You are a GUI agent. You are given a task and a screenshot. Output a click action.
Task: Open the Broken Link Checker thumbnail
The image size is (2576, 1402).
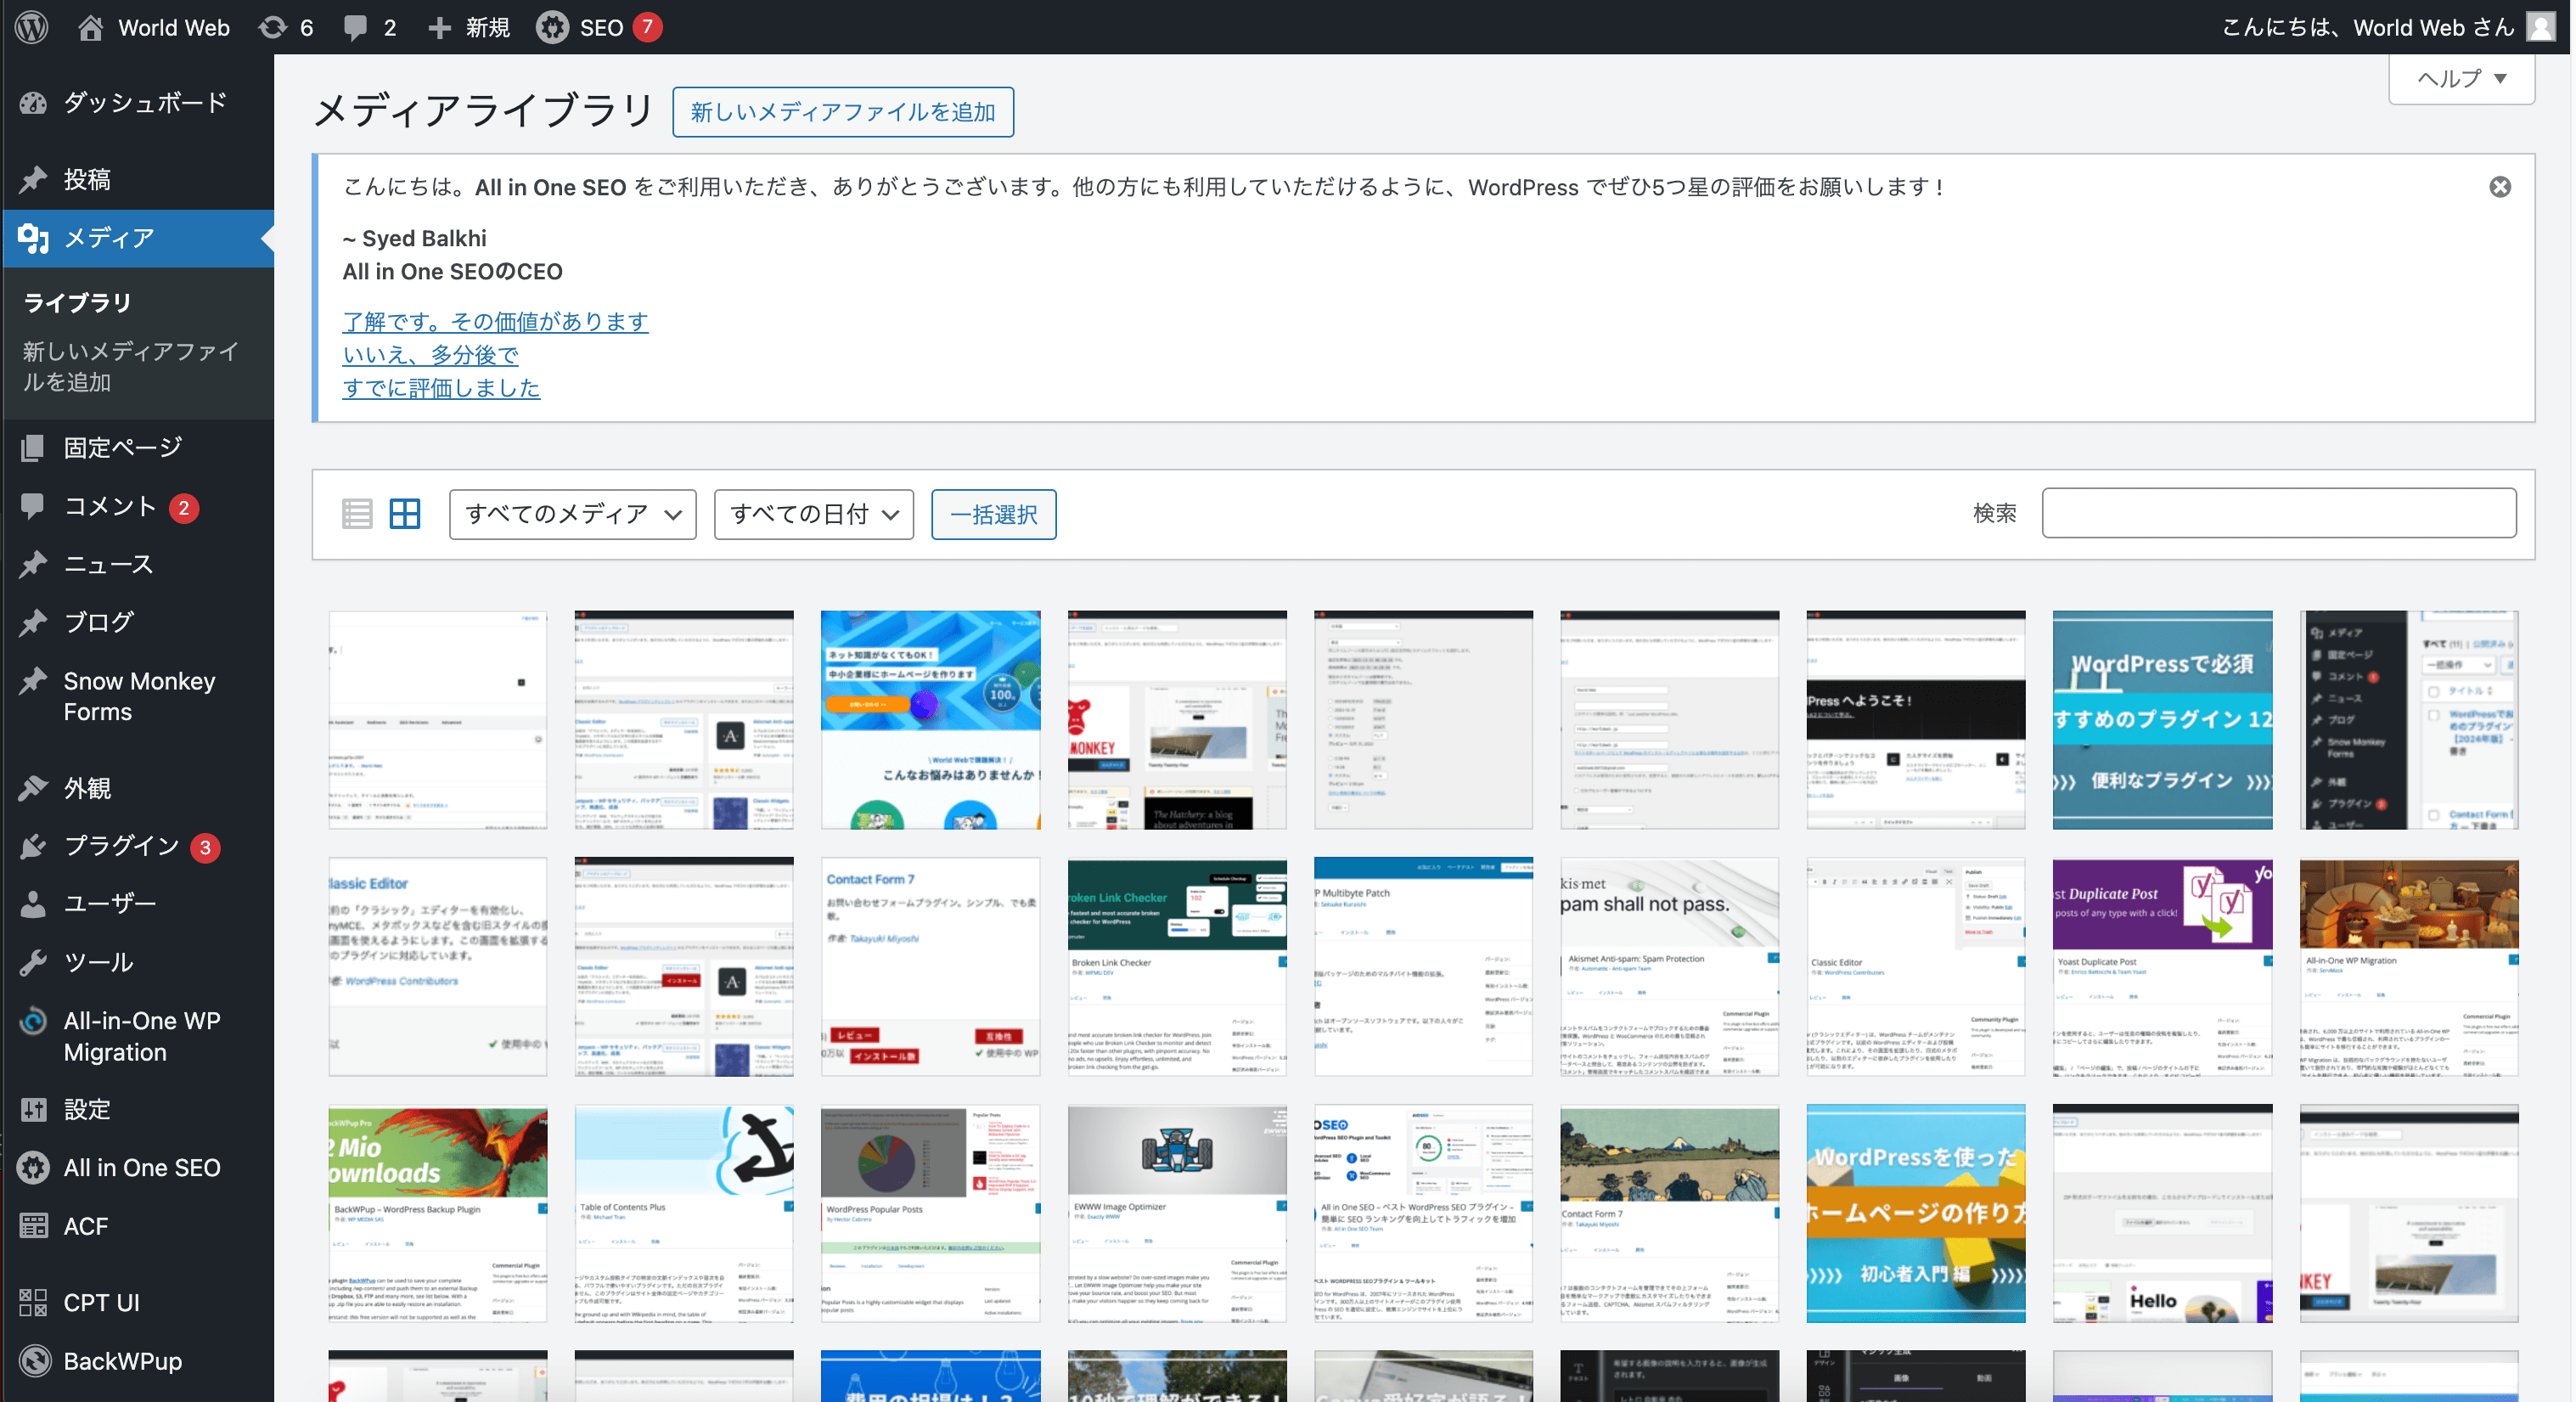(1177, 966)
